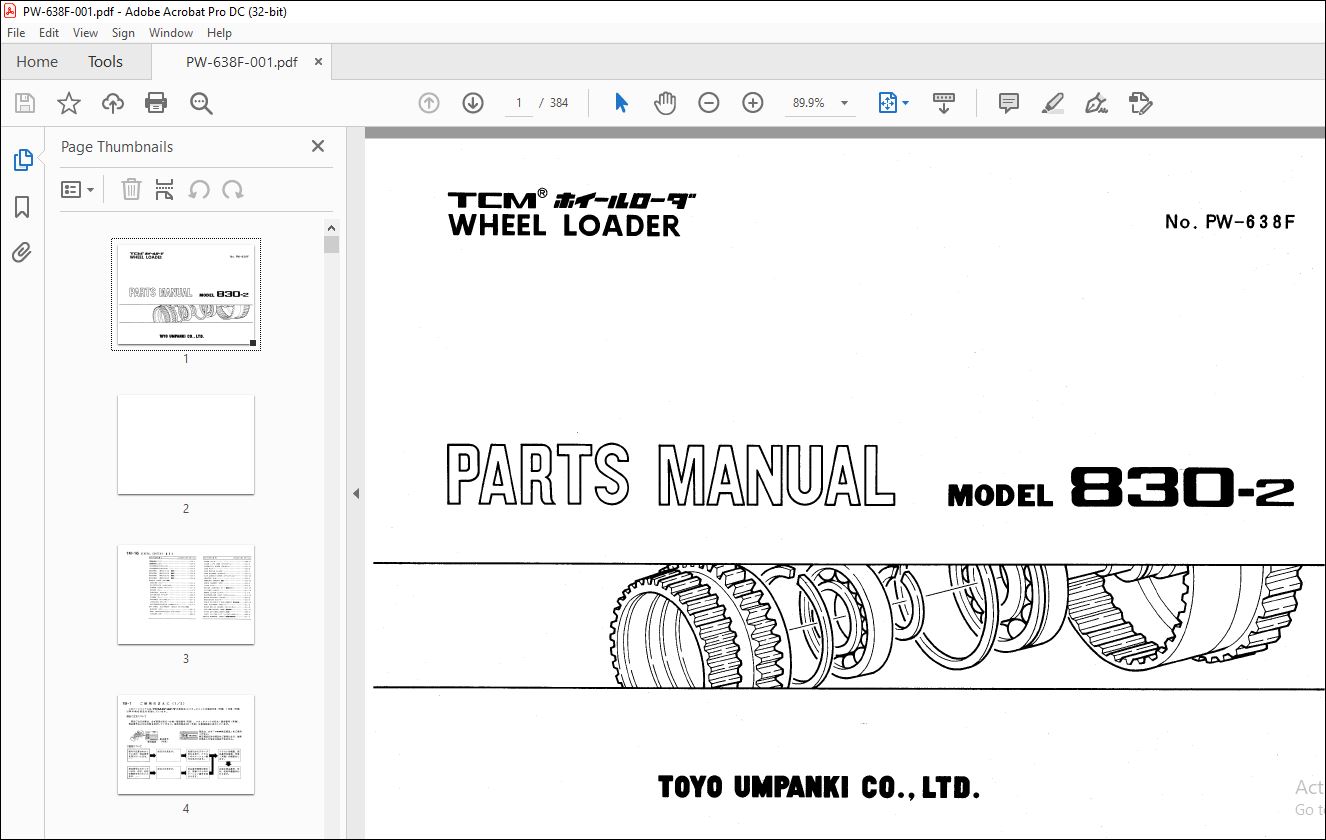This screenshot has width=1326, height=840.
Task: Activate the Hand pan tool
Action: pos(665,103)
